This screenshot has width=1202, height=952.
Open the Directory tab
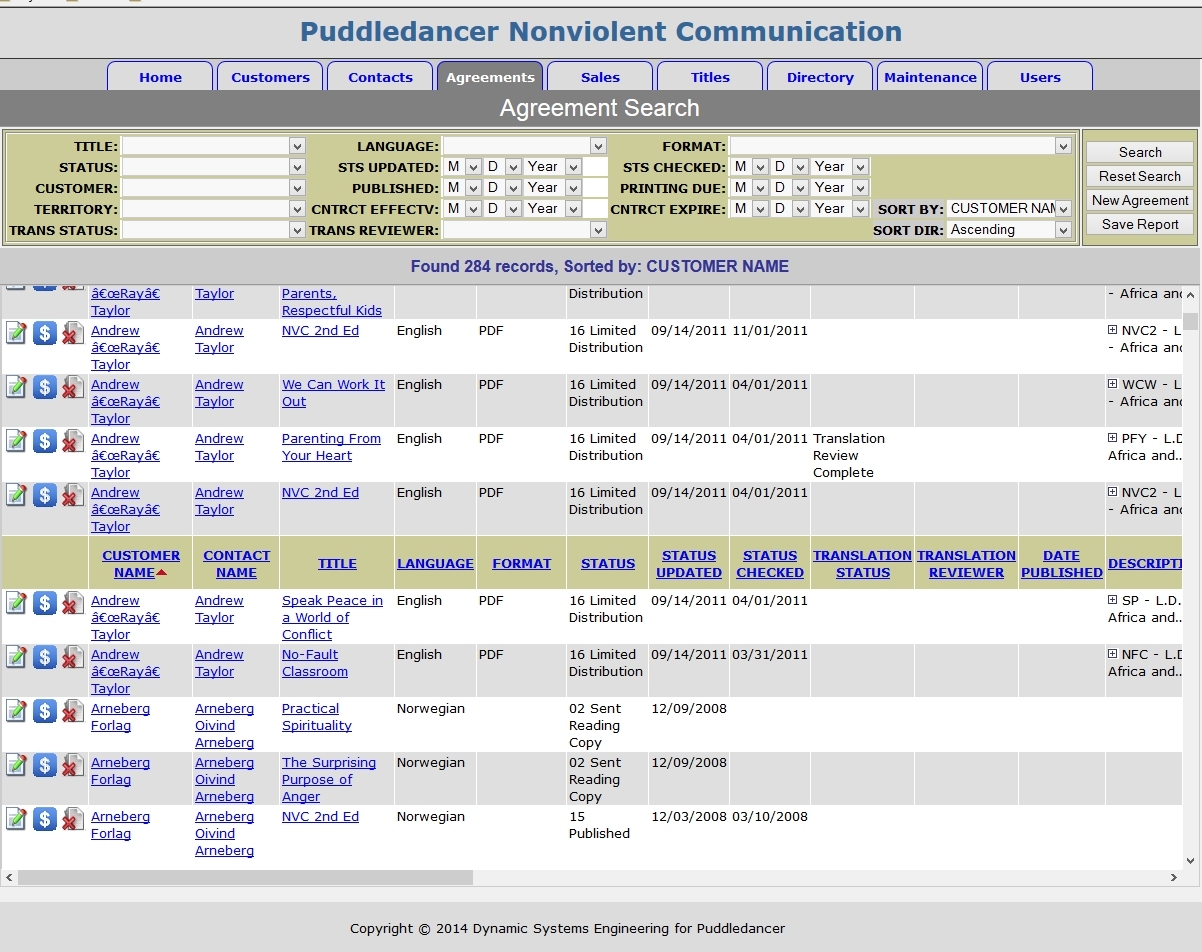click(x=820, y=77)
